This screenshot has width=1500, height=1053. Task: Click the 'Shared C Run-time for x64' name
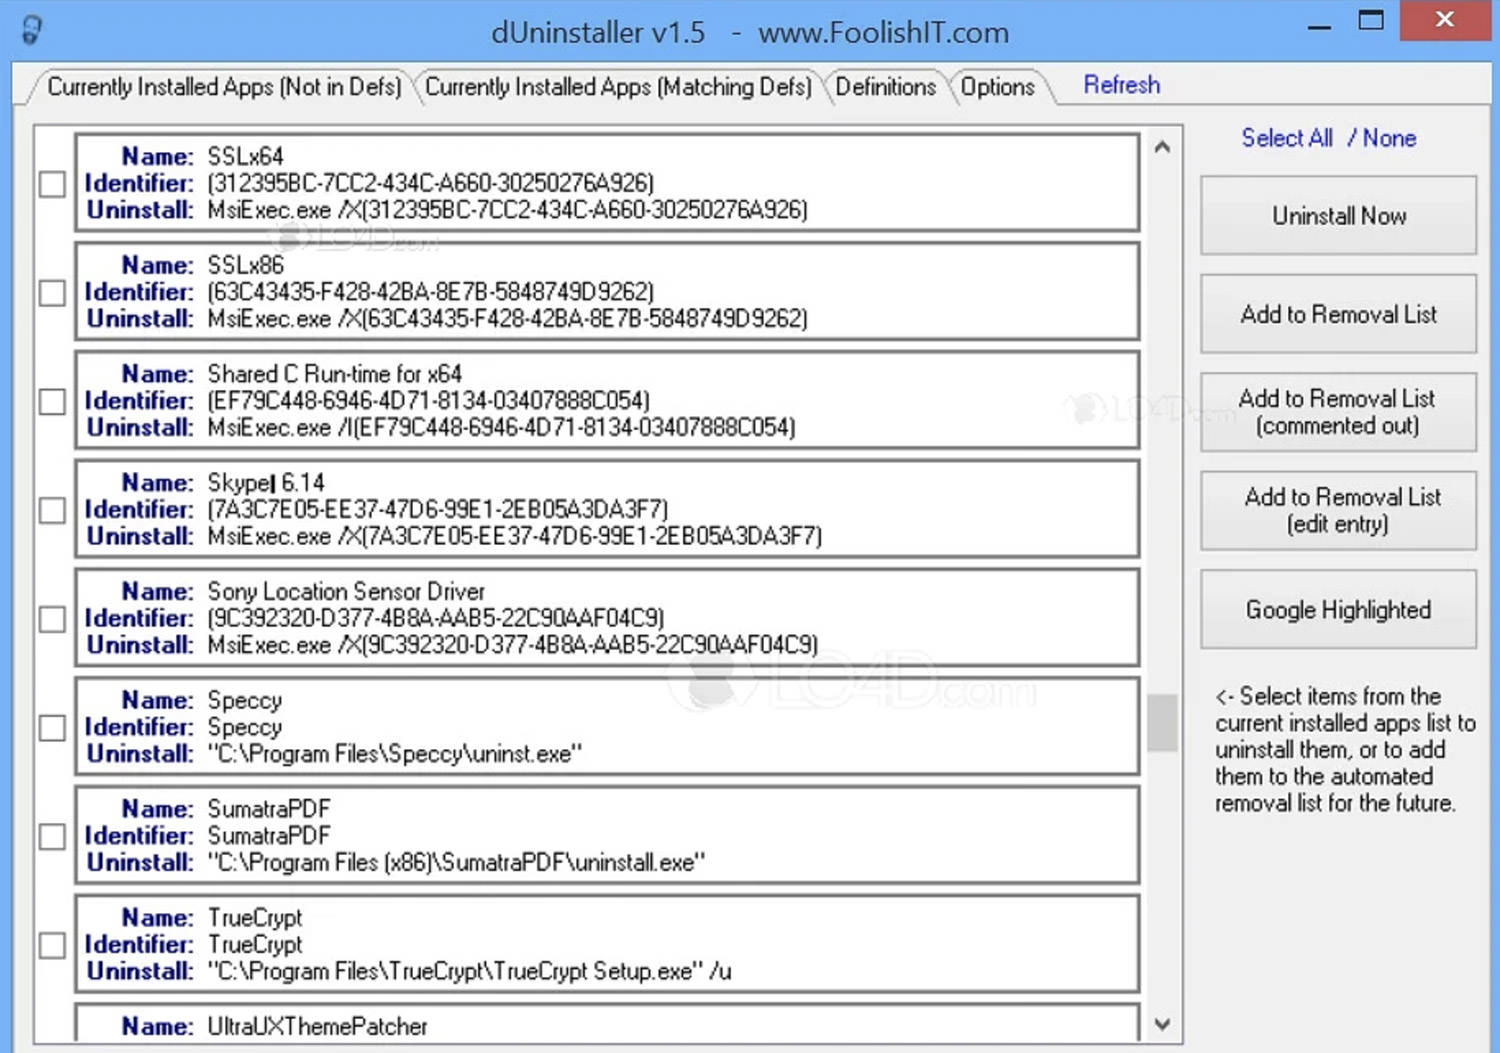click(334, 374)
